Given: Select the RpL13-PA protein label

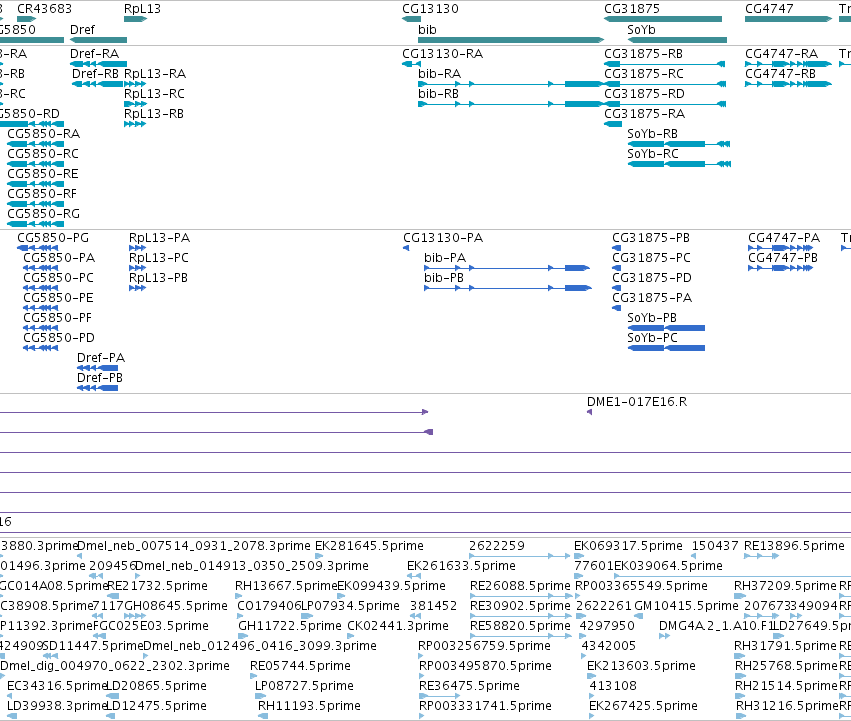Looking at the screenshot, I should click(160, 238).
